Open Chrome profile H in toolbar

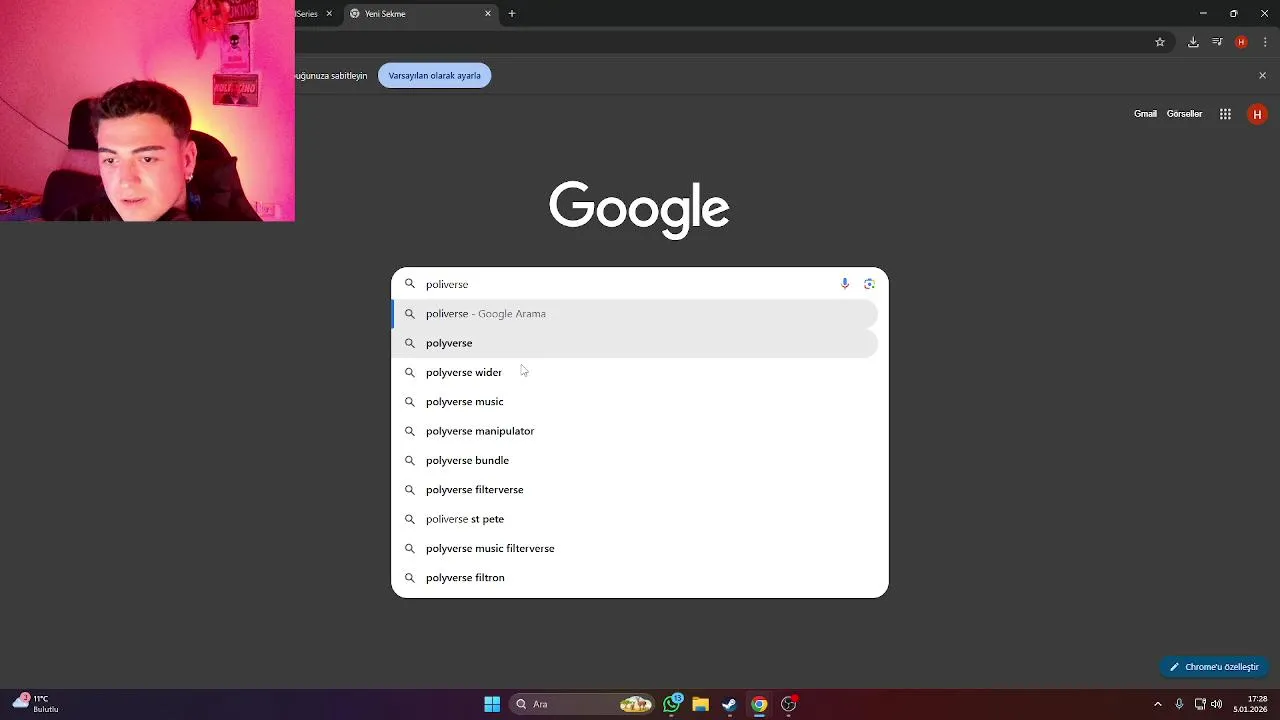pos(1241,42)
